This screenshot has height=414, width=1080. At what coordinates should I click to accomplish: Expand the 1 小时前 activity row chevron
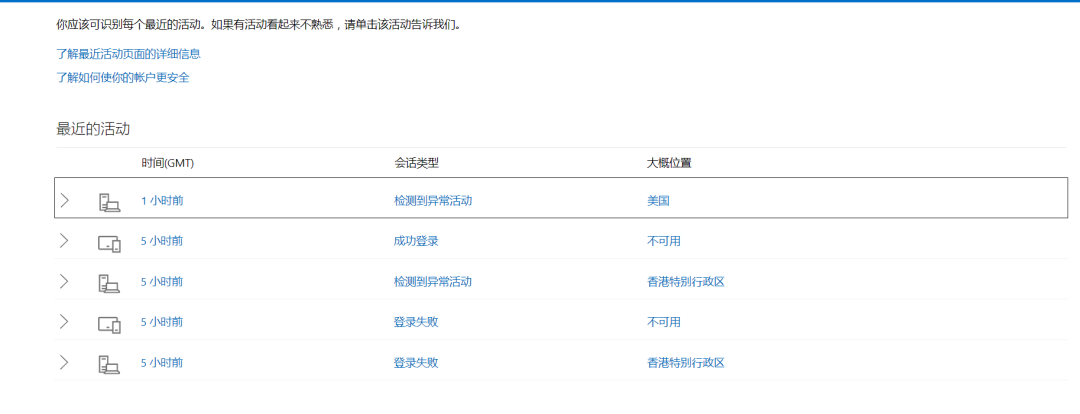[x=65, y=200]
